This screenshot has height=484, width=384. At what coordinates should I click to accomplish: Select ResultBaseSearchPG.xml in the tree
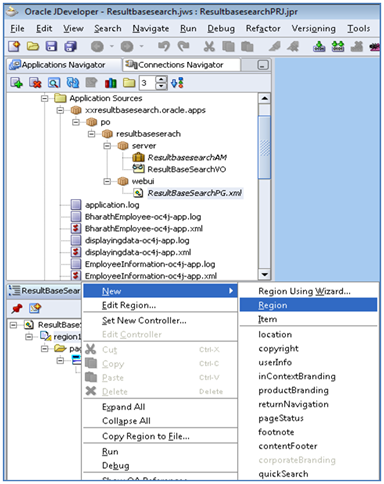194,193
